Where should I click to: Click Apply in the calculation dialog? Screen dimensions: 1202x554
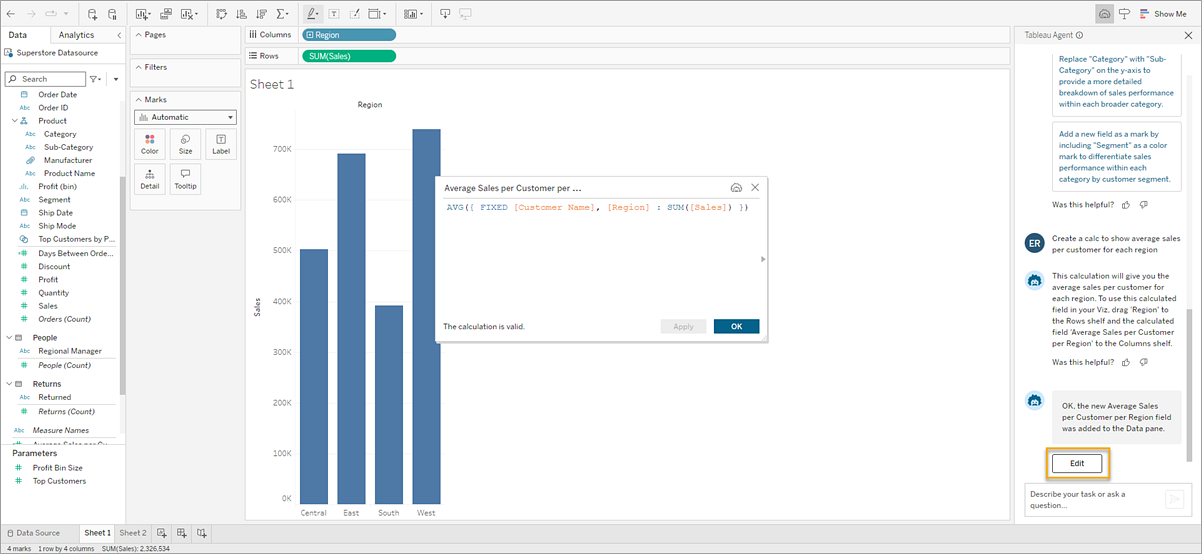click(683, 326)
